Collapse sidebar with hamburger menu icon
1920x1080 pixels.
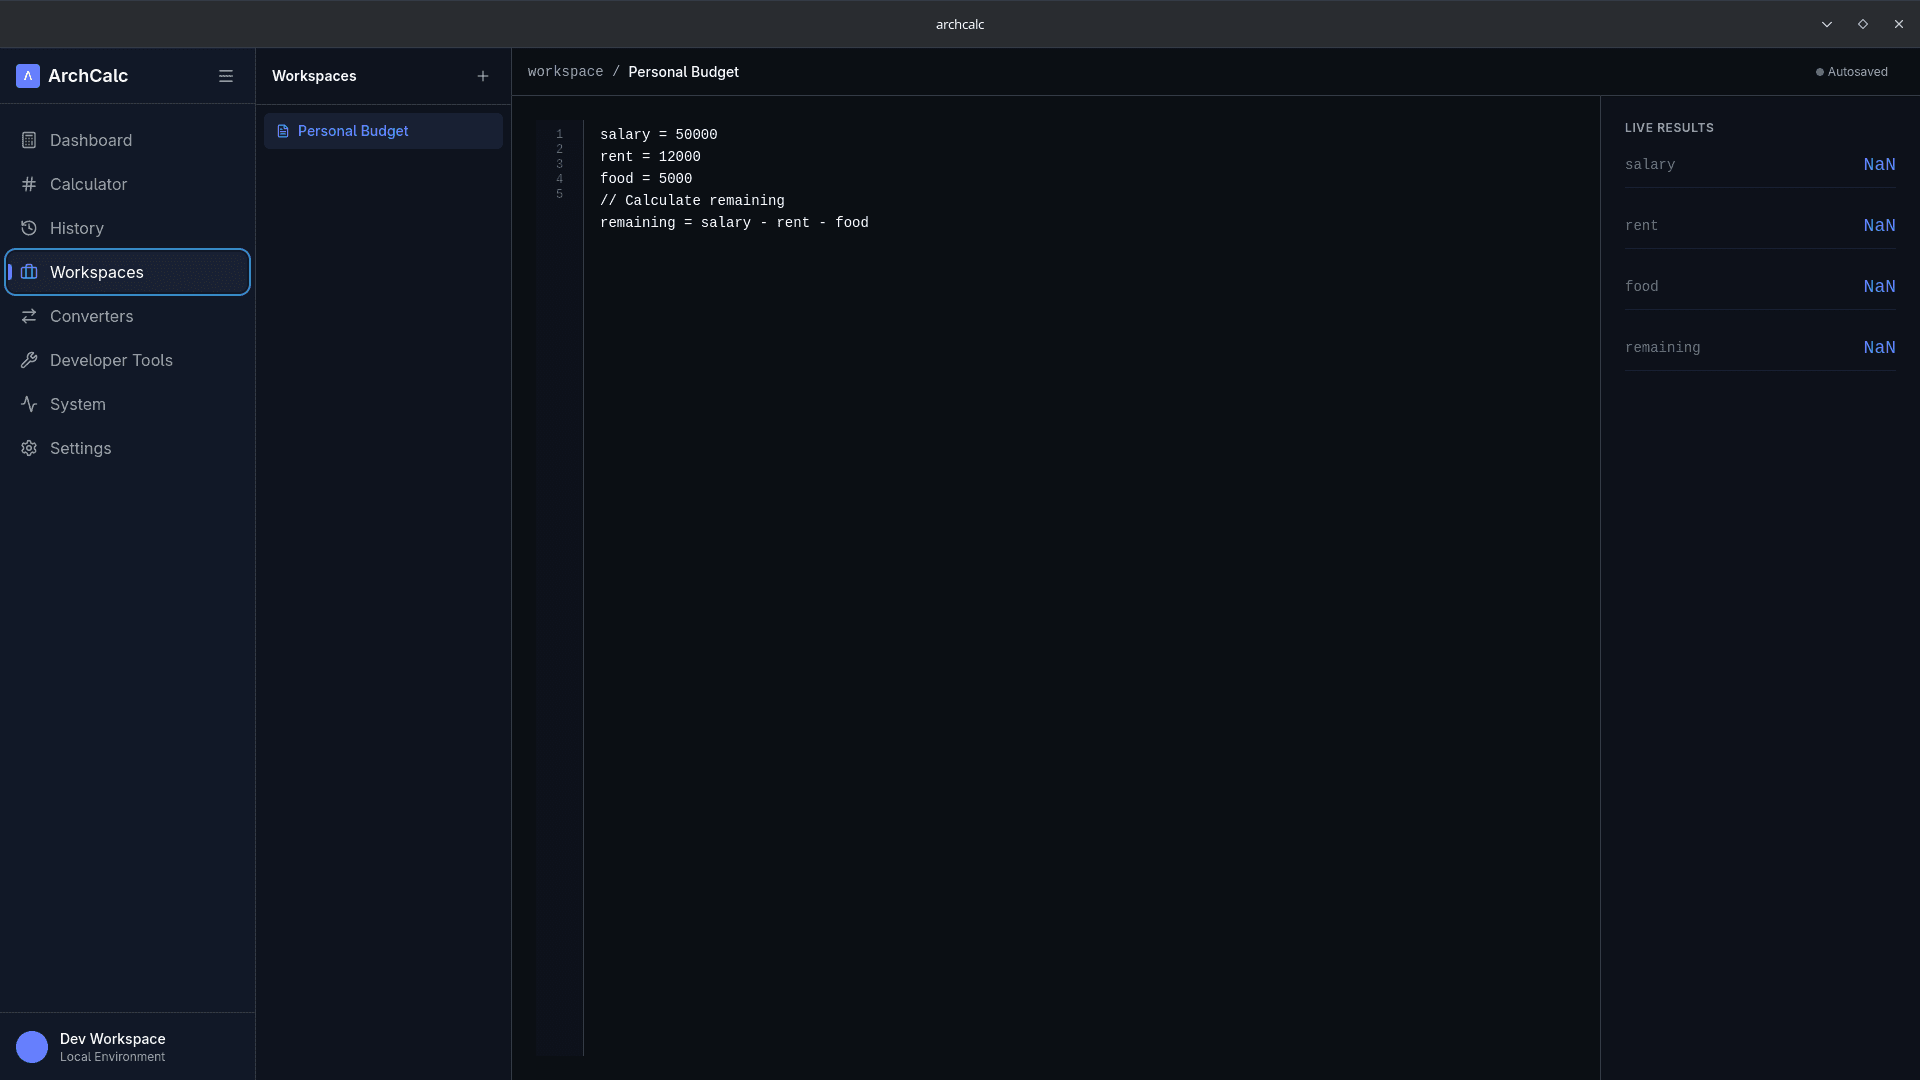226,76
